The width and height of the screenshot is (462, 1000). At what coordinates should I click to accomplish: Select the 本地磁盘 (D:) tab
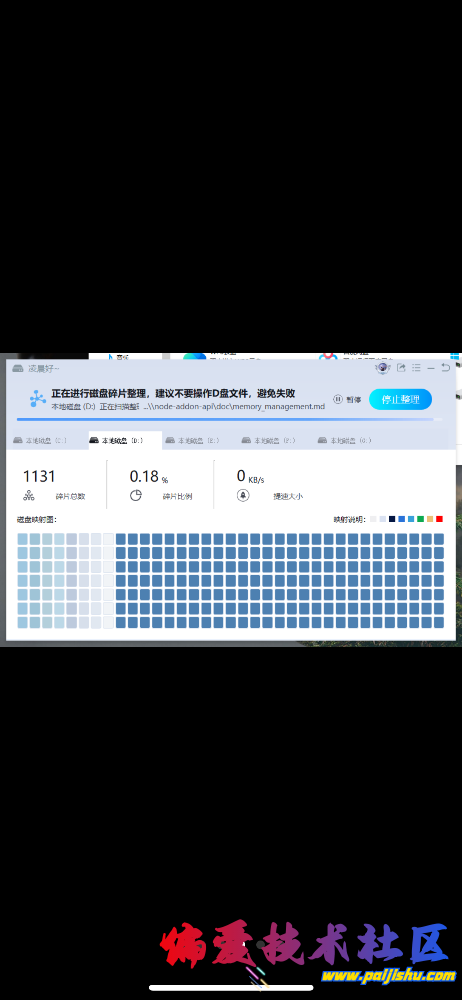[117, 440]
